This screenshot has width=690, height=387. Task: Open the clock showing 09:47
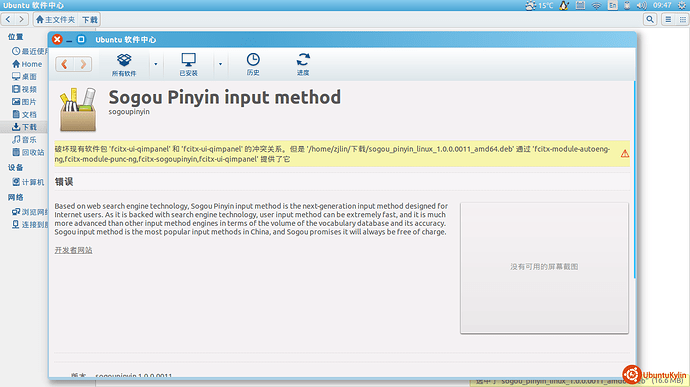tap(662, 5)
